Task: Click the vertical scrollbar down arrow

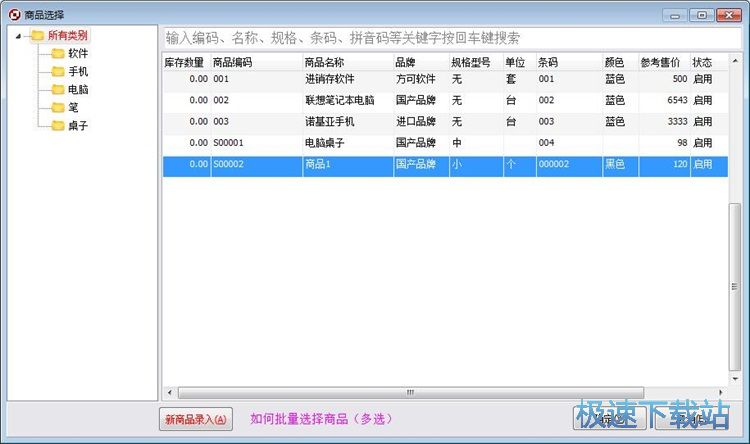Action: [x=735, y=378]
